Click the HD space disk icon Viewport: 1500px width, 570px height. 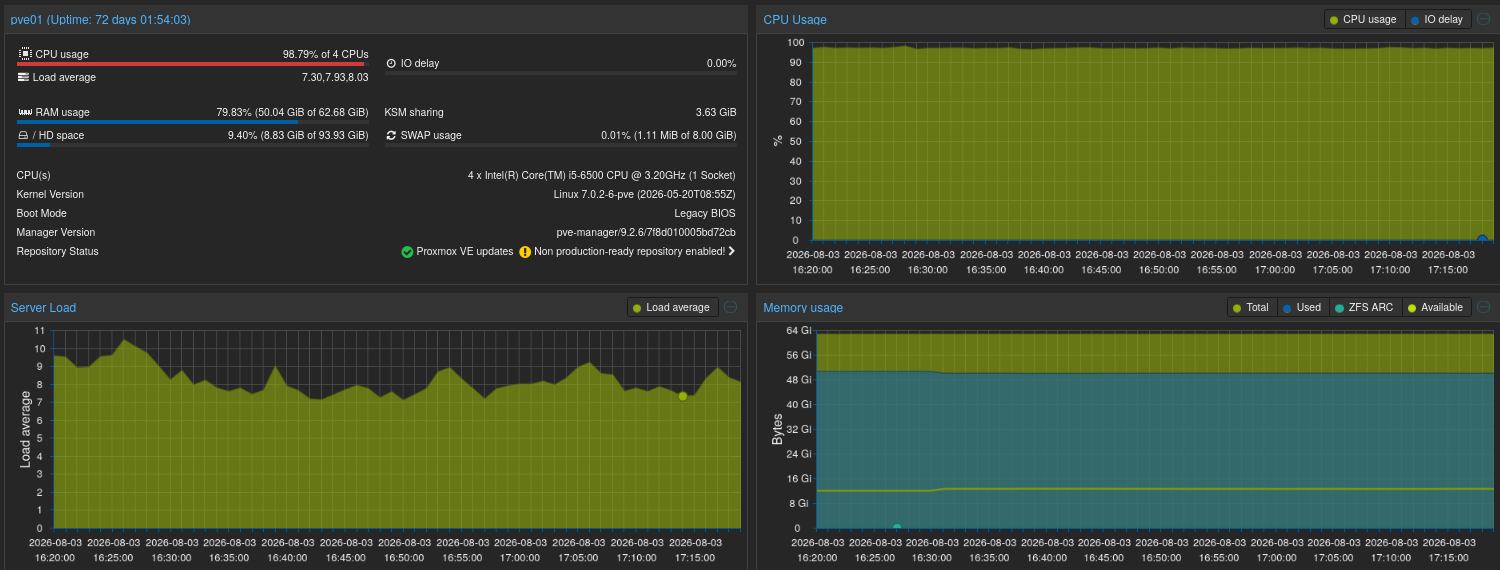(24, 135)
